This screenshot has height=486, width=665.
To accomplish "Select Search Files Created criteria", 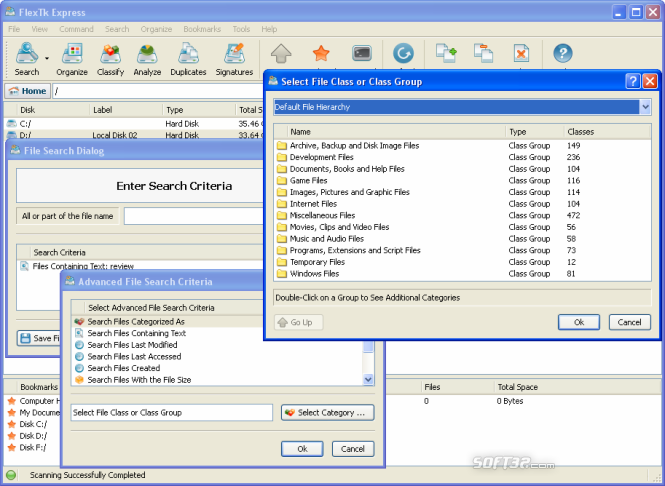I will [x=217, y=368].
